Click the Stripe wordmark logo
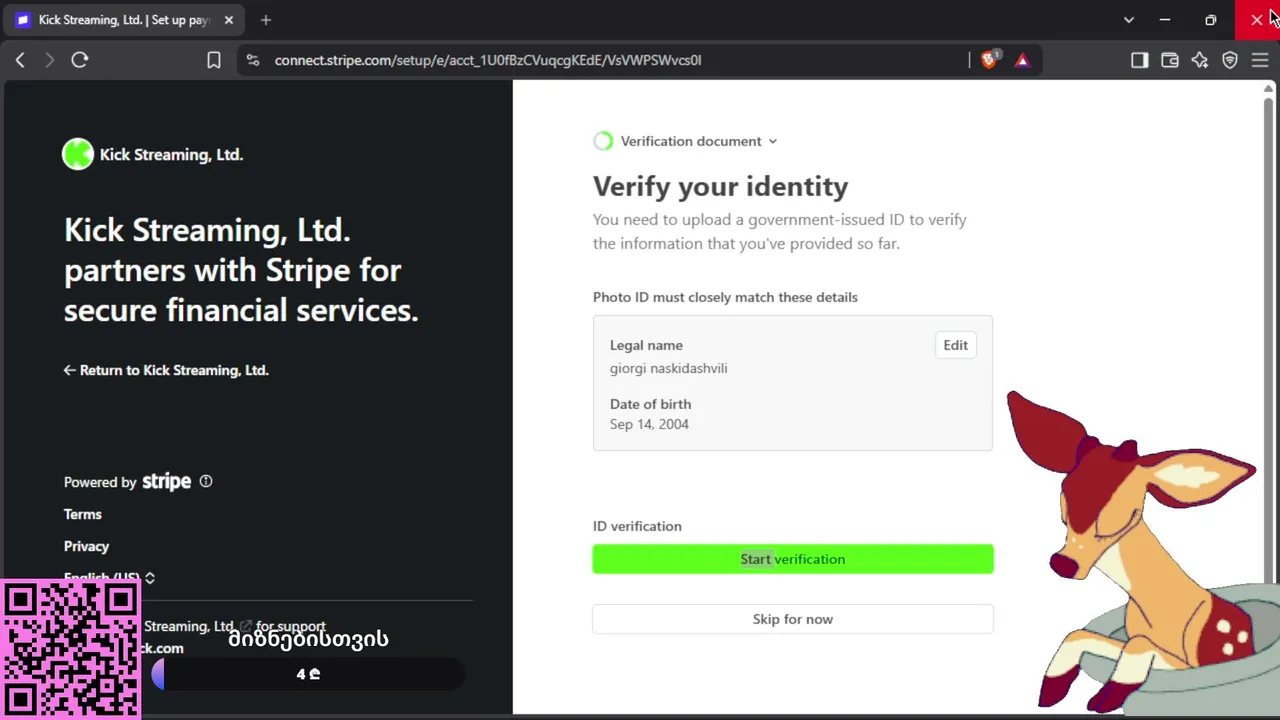Image resolution: width=1280 pixels, height=720 pixels. [x=166, y=481]
